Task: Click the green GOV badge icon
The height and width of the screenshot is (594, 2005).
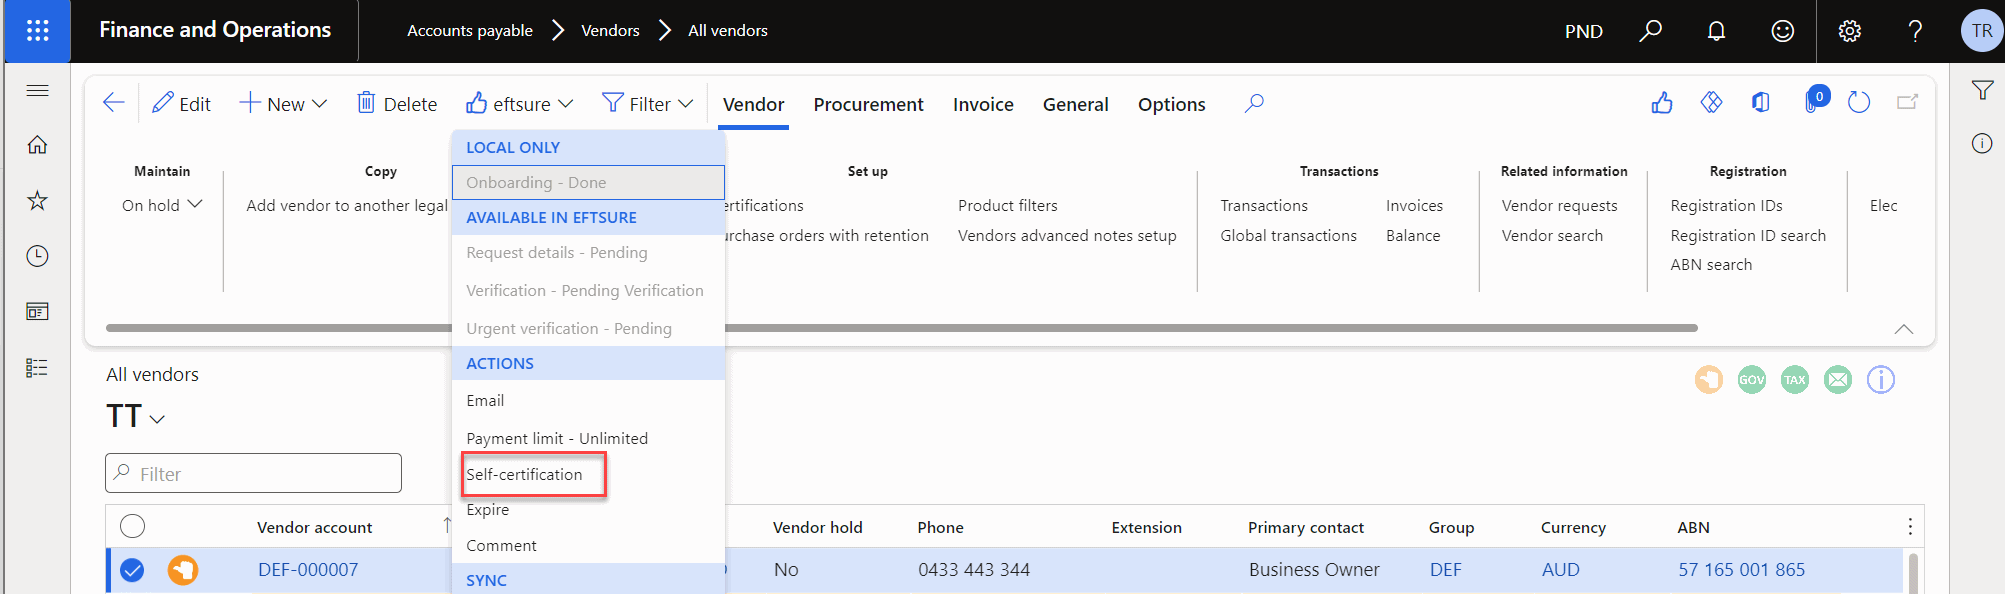Action: point(1752,380)
